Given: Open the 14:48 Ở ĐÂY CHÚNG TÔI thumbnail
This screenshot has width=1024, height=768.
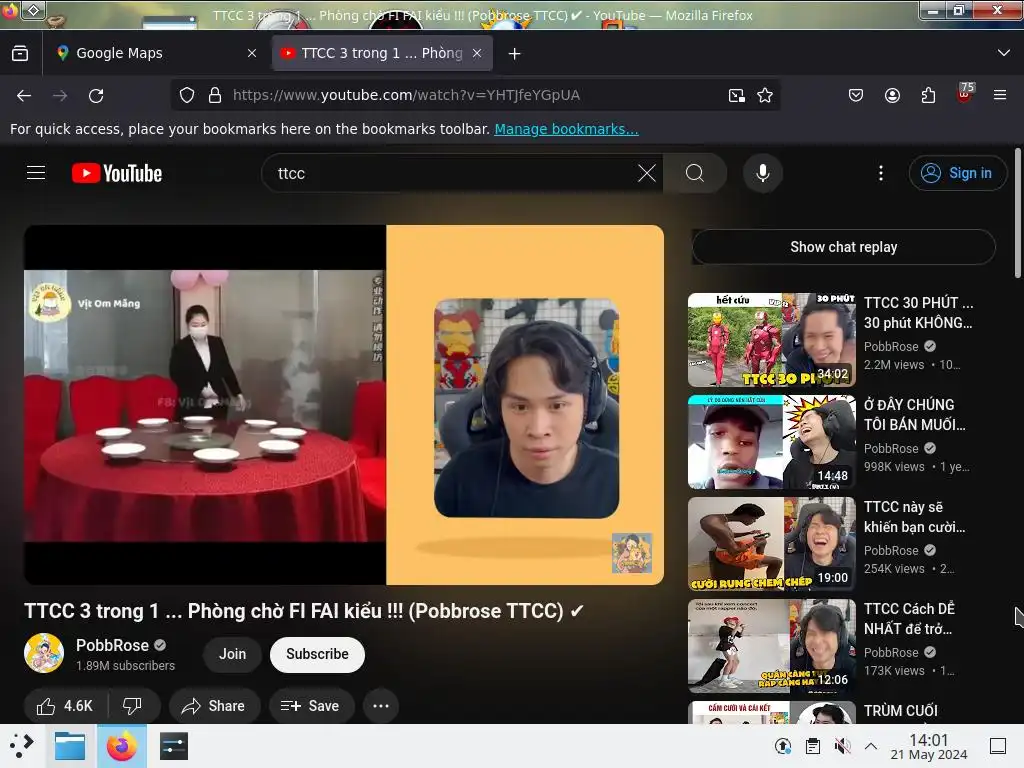Looking at the screenshot, I should click(771, 442).
